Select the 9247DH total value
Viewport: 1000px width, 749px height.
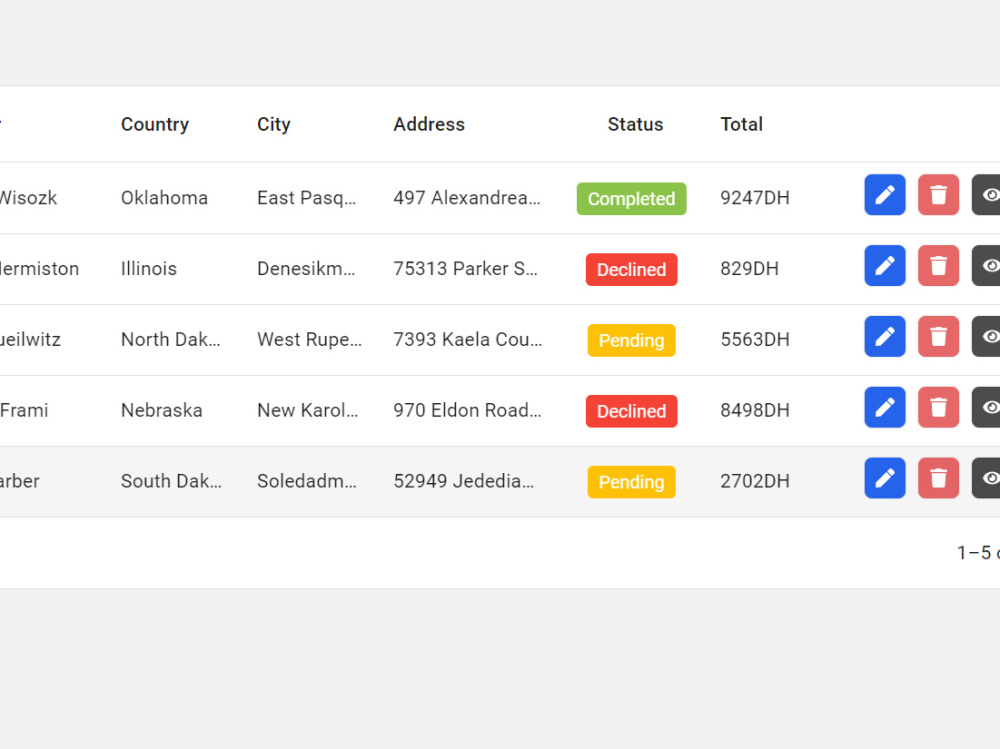pos(755,198)
